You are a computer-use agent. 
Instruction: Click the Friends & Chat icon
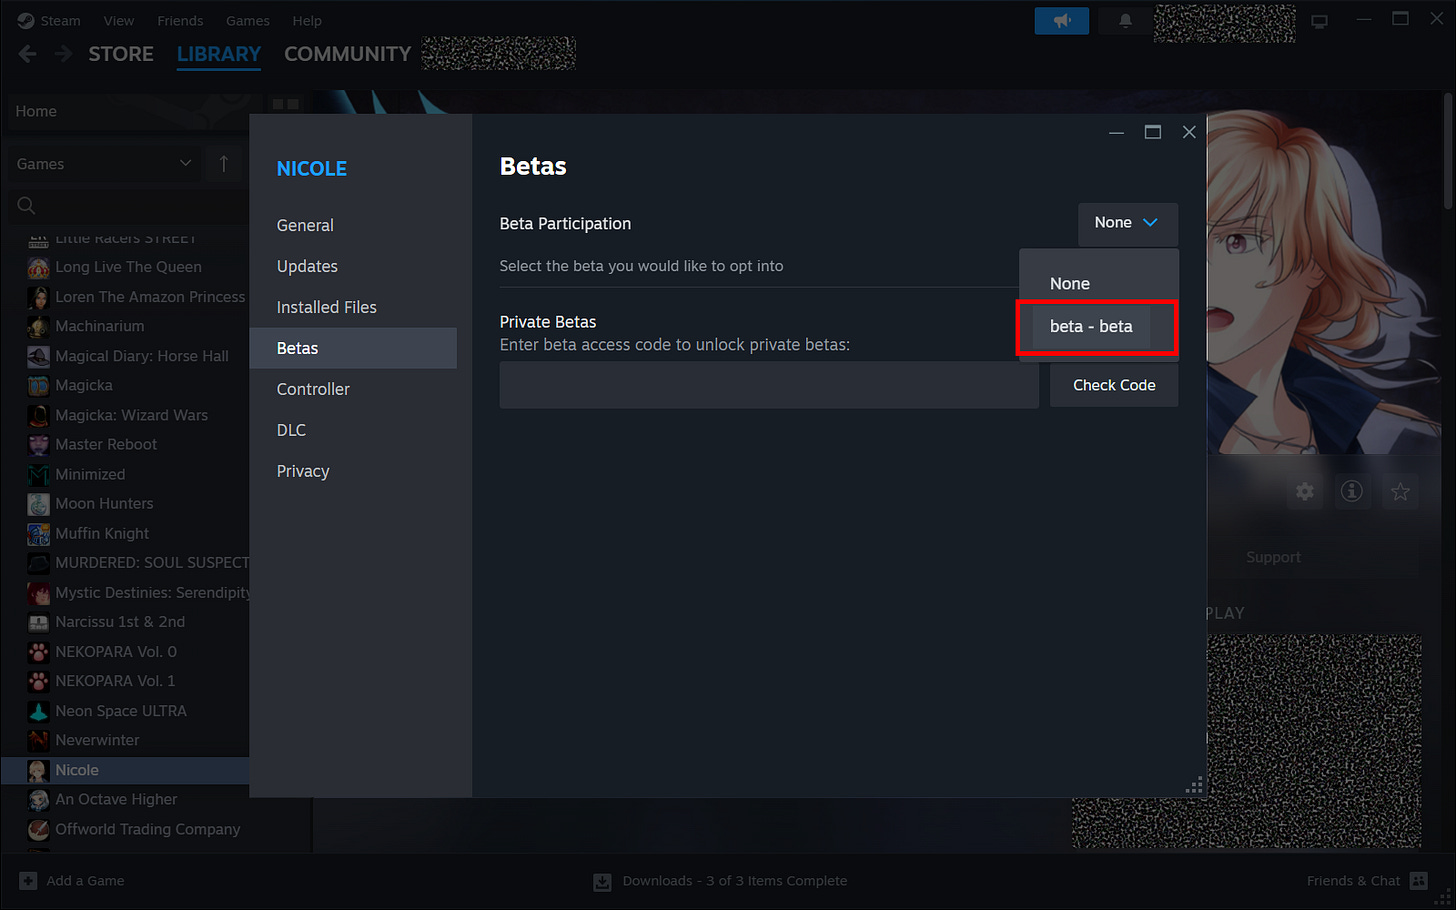pos(1419,881)
